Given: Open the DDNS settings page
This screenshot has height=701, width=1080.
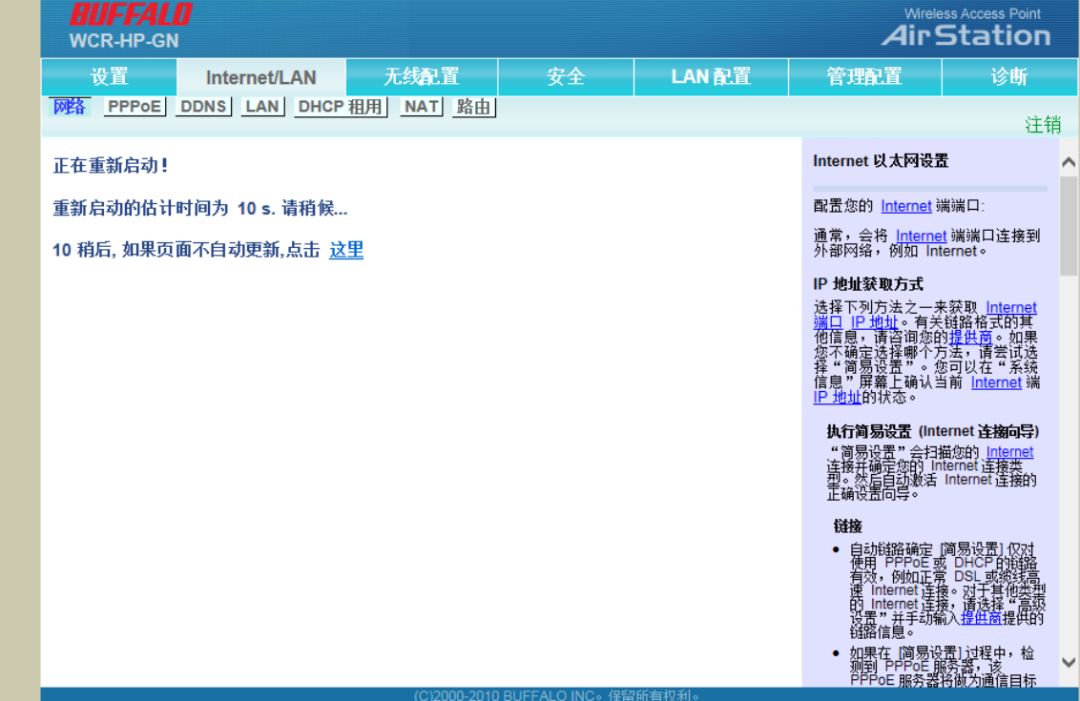Looking at the screenshot, I should pyautogui.click(x=202, y=107).
